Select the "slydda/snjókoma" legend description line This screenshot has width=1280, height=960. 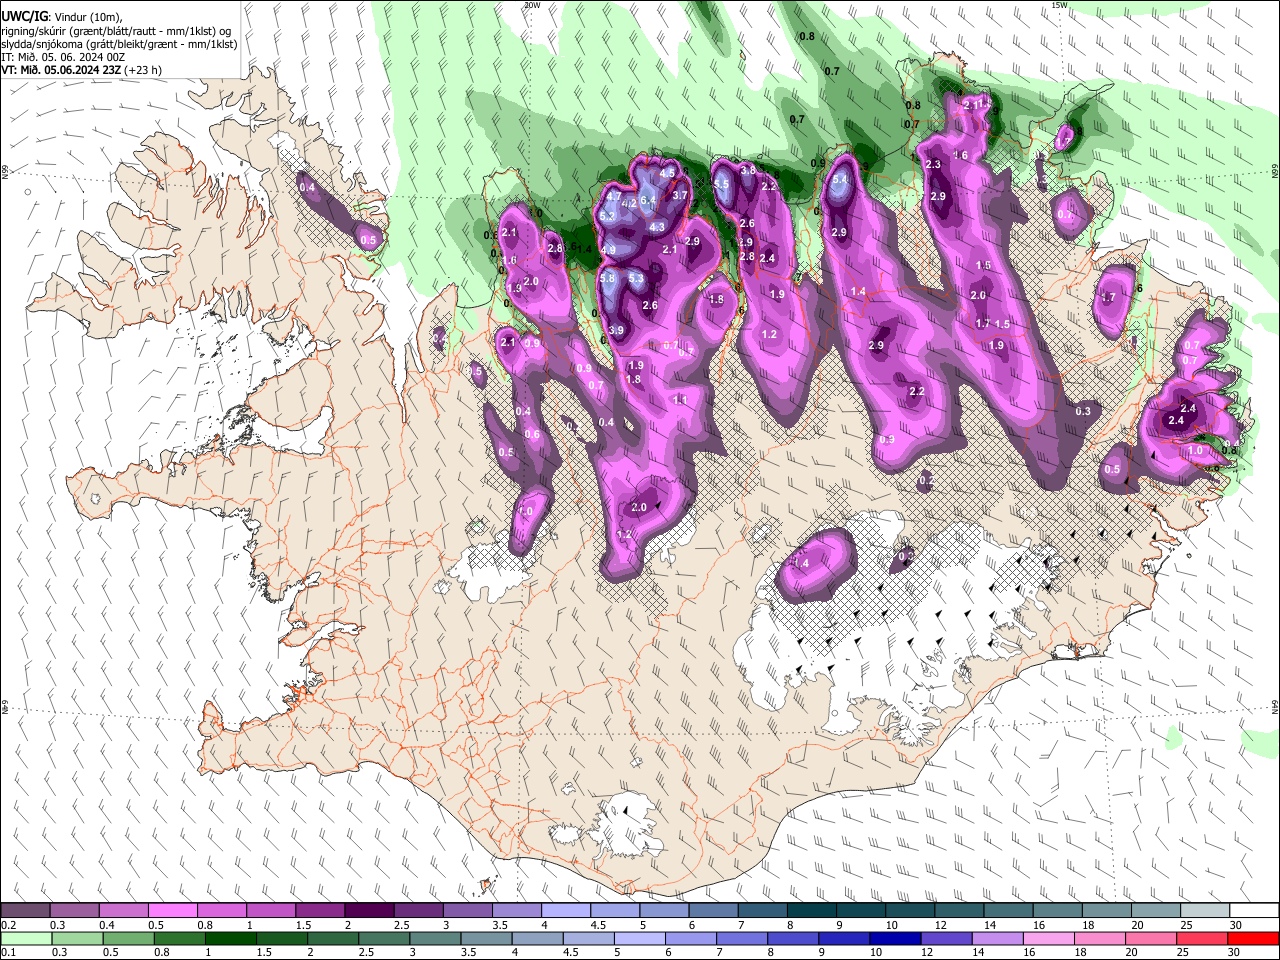(119, 44)
